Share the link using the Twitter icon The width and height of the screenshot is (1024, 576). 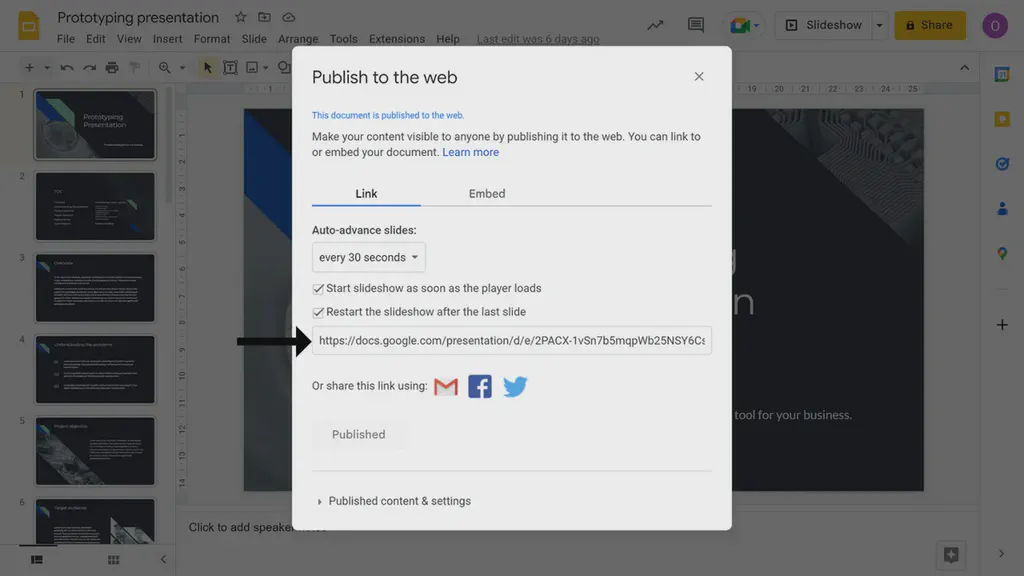(515, 386)
